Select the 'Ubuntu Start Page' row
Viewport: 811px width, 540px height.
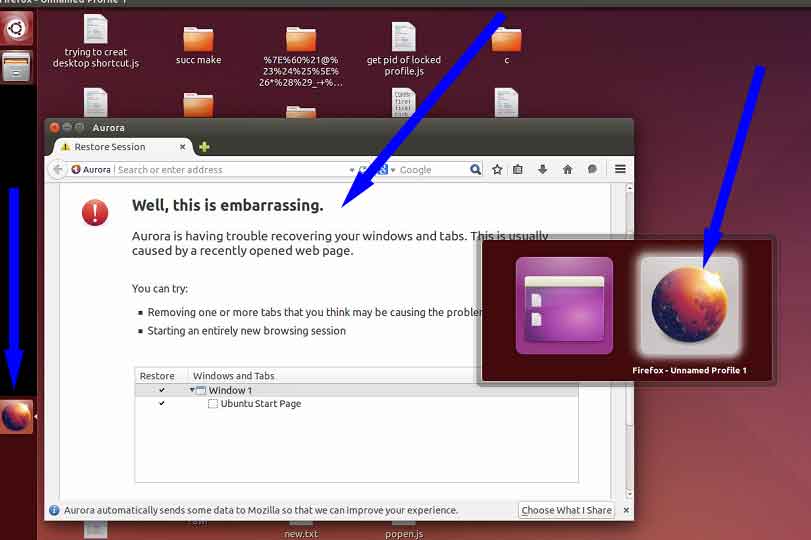click(356, 403)
